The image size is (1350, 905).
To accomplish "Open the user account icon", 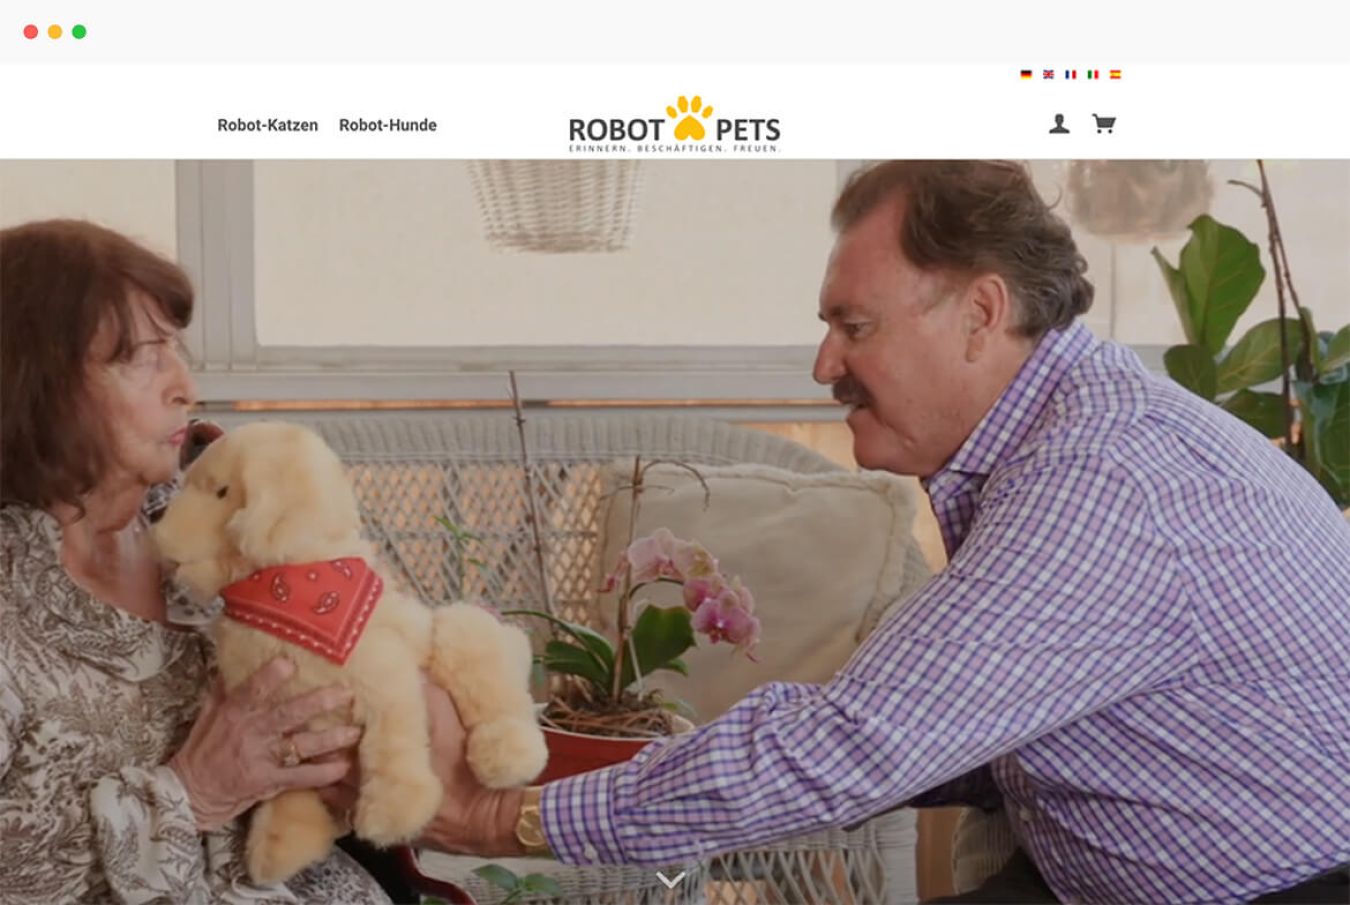I will pyautogui.click(x=1059, y=124).
